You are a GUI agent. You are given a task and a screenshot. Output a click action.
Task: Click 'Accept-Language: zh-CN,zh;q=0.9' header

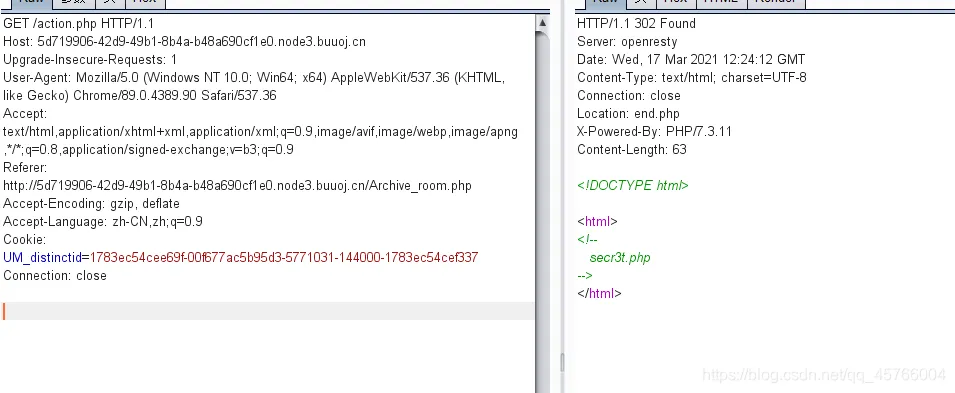coord(103,222)
